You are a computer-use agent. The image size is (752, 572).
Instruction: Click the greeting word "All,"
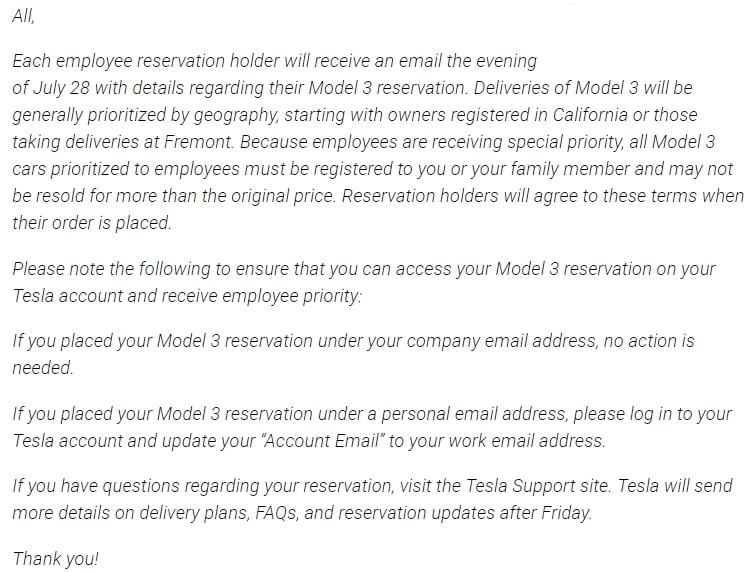[x=23, y=16]
